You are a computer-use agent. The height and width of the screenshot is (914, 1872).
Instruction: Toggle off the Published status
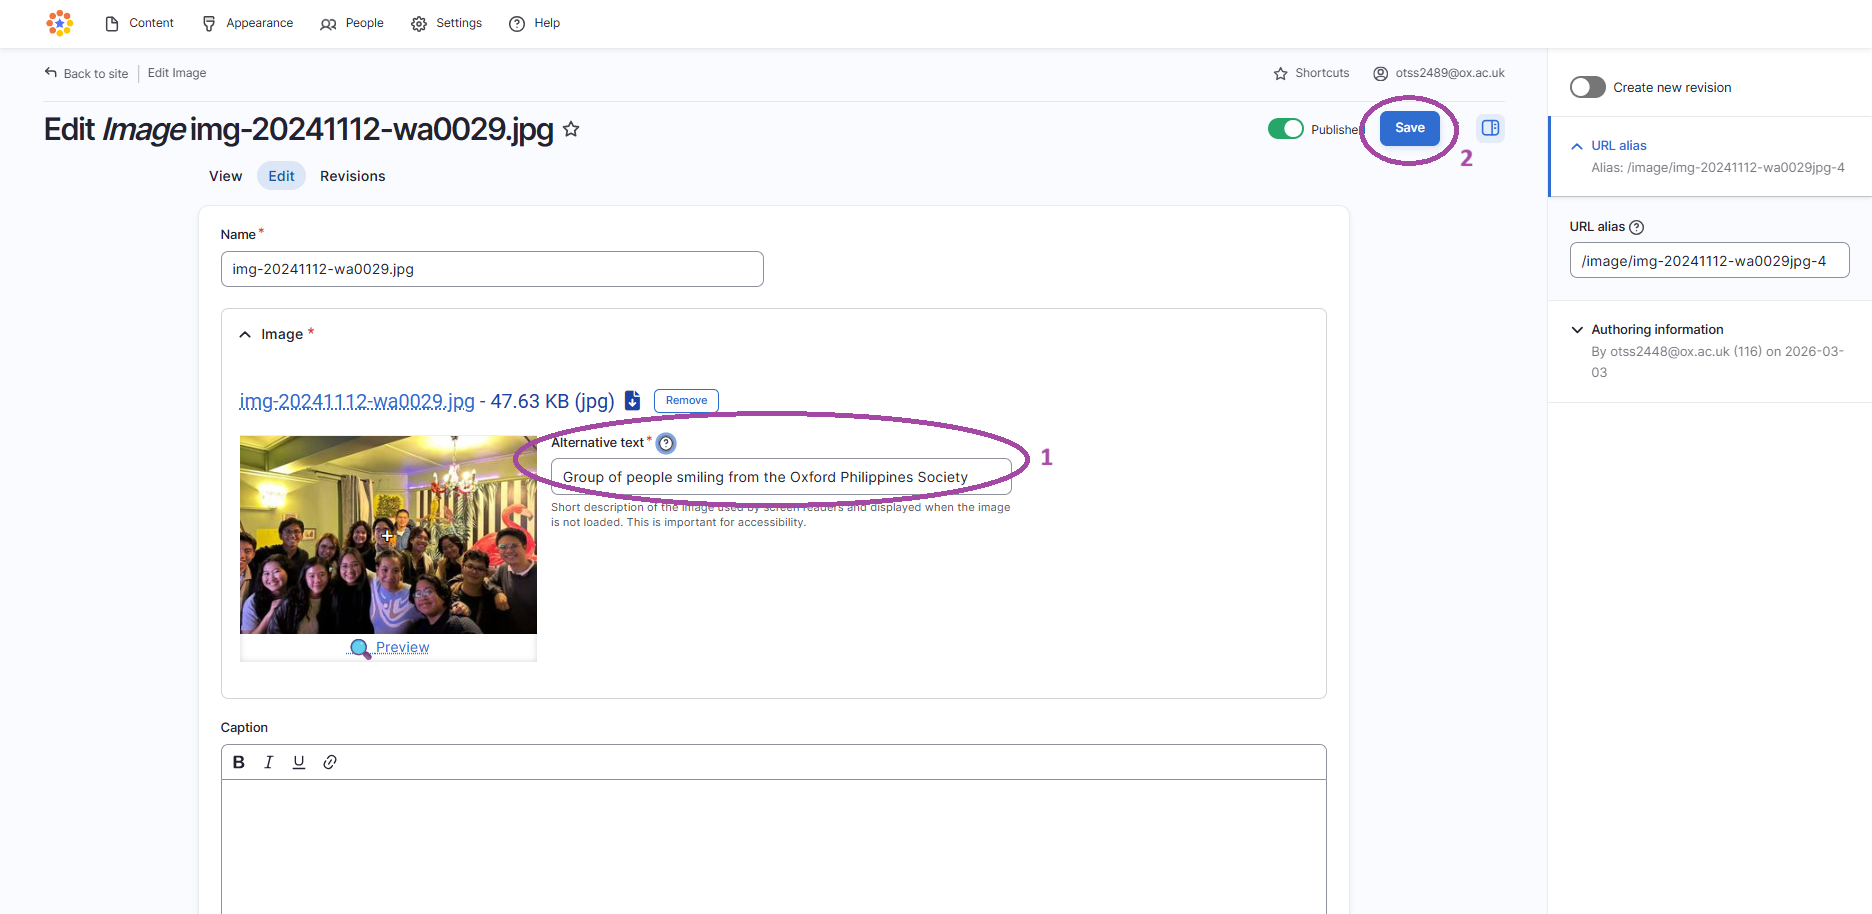click(x=1286, y=128)
